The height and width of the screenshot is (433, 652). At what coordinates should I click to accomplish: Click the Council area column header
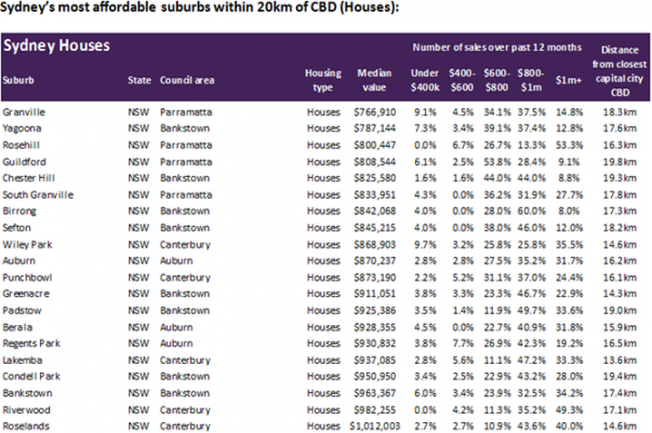(x=187, y=80)
